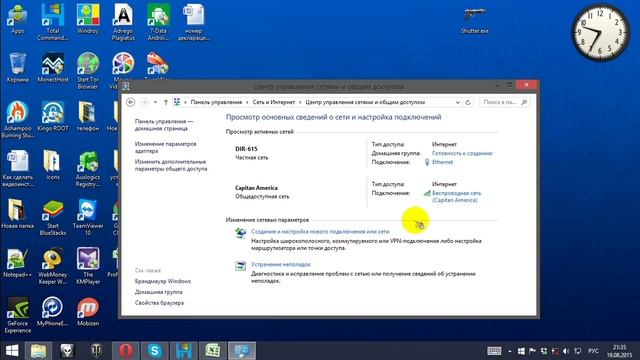The width and height of the screenshot is (640, 360).
Task: Open Start Tor Browser desktop shortcut
Action: pyautogui.click(x=88, y=71)
